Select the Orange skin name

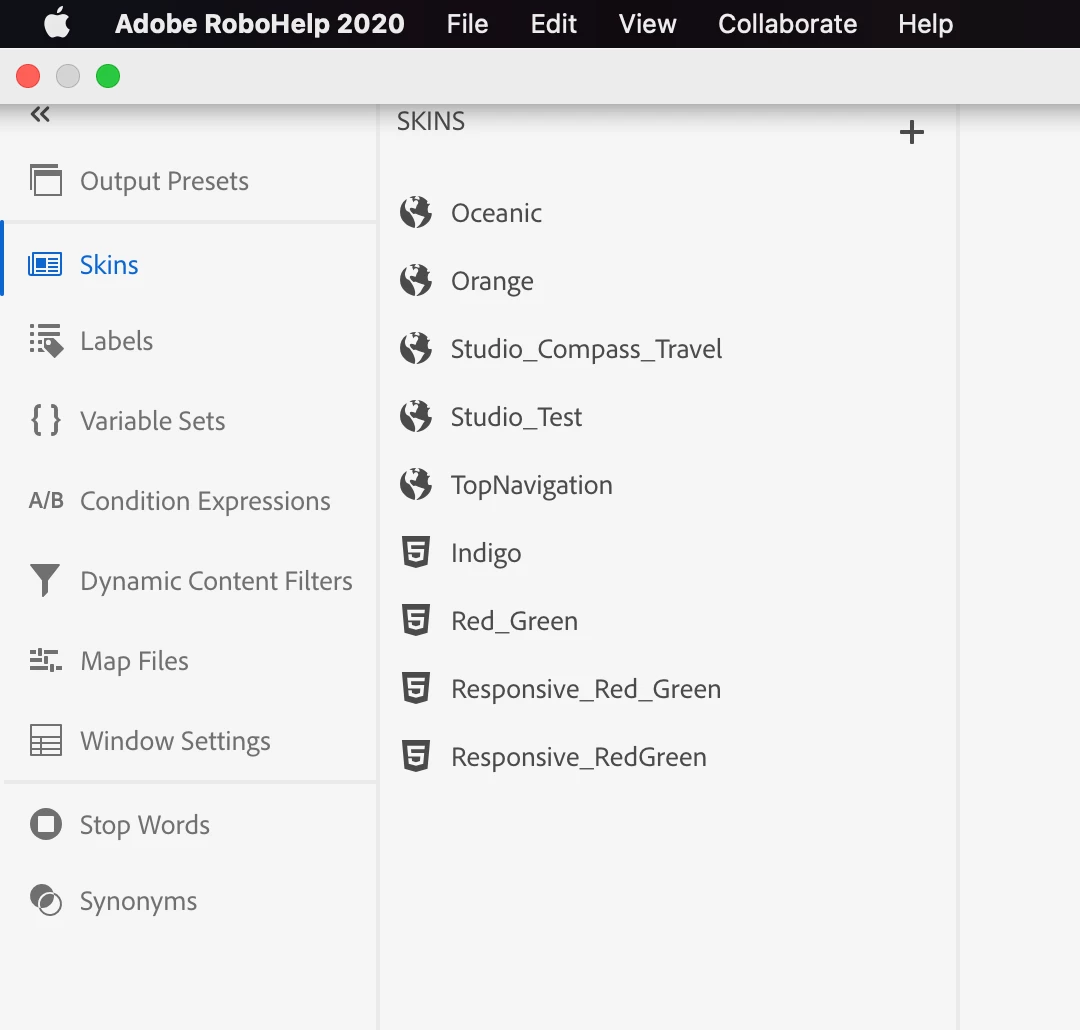click(x=492, y=282)
